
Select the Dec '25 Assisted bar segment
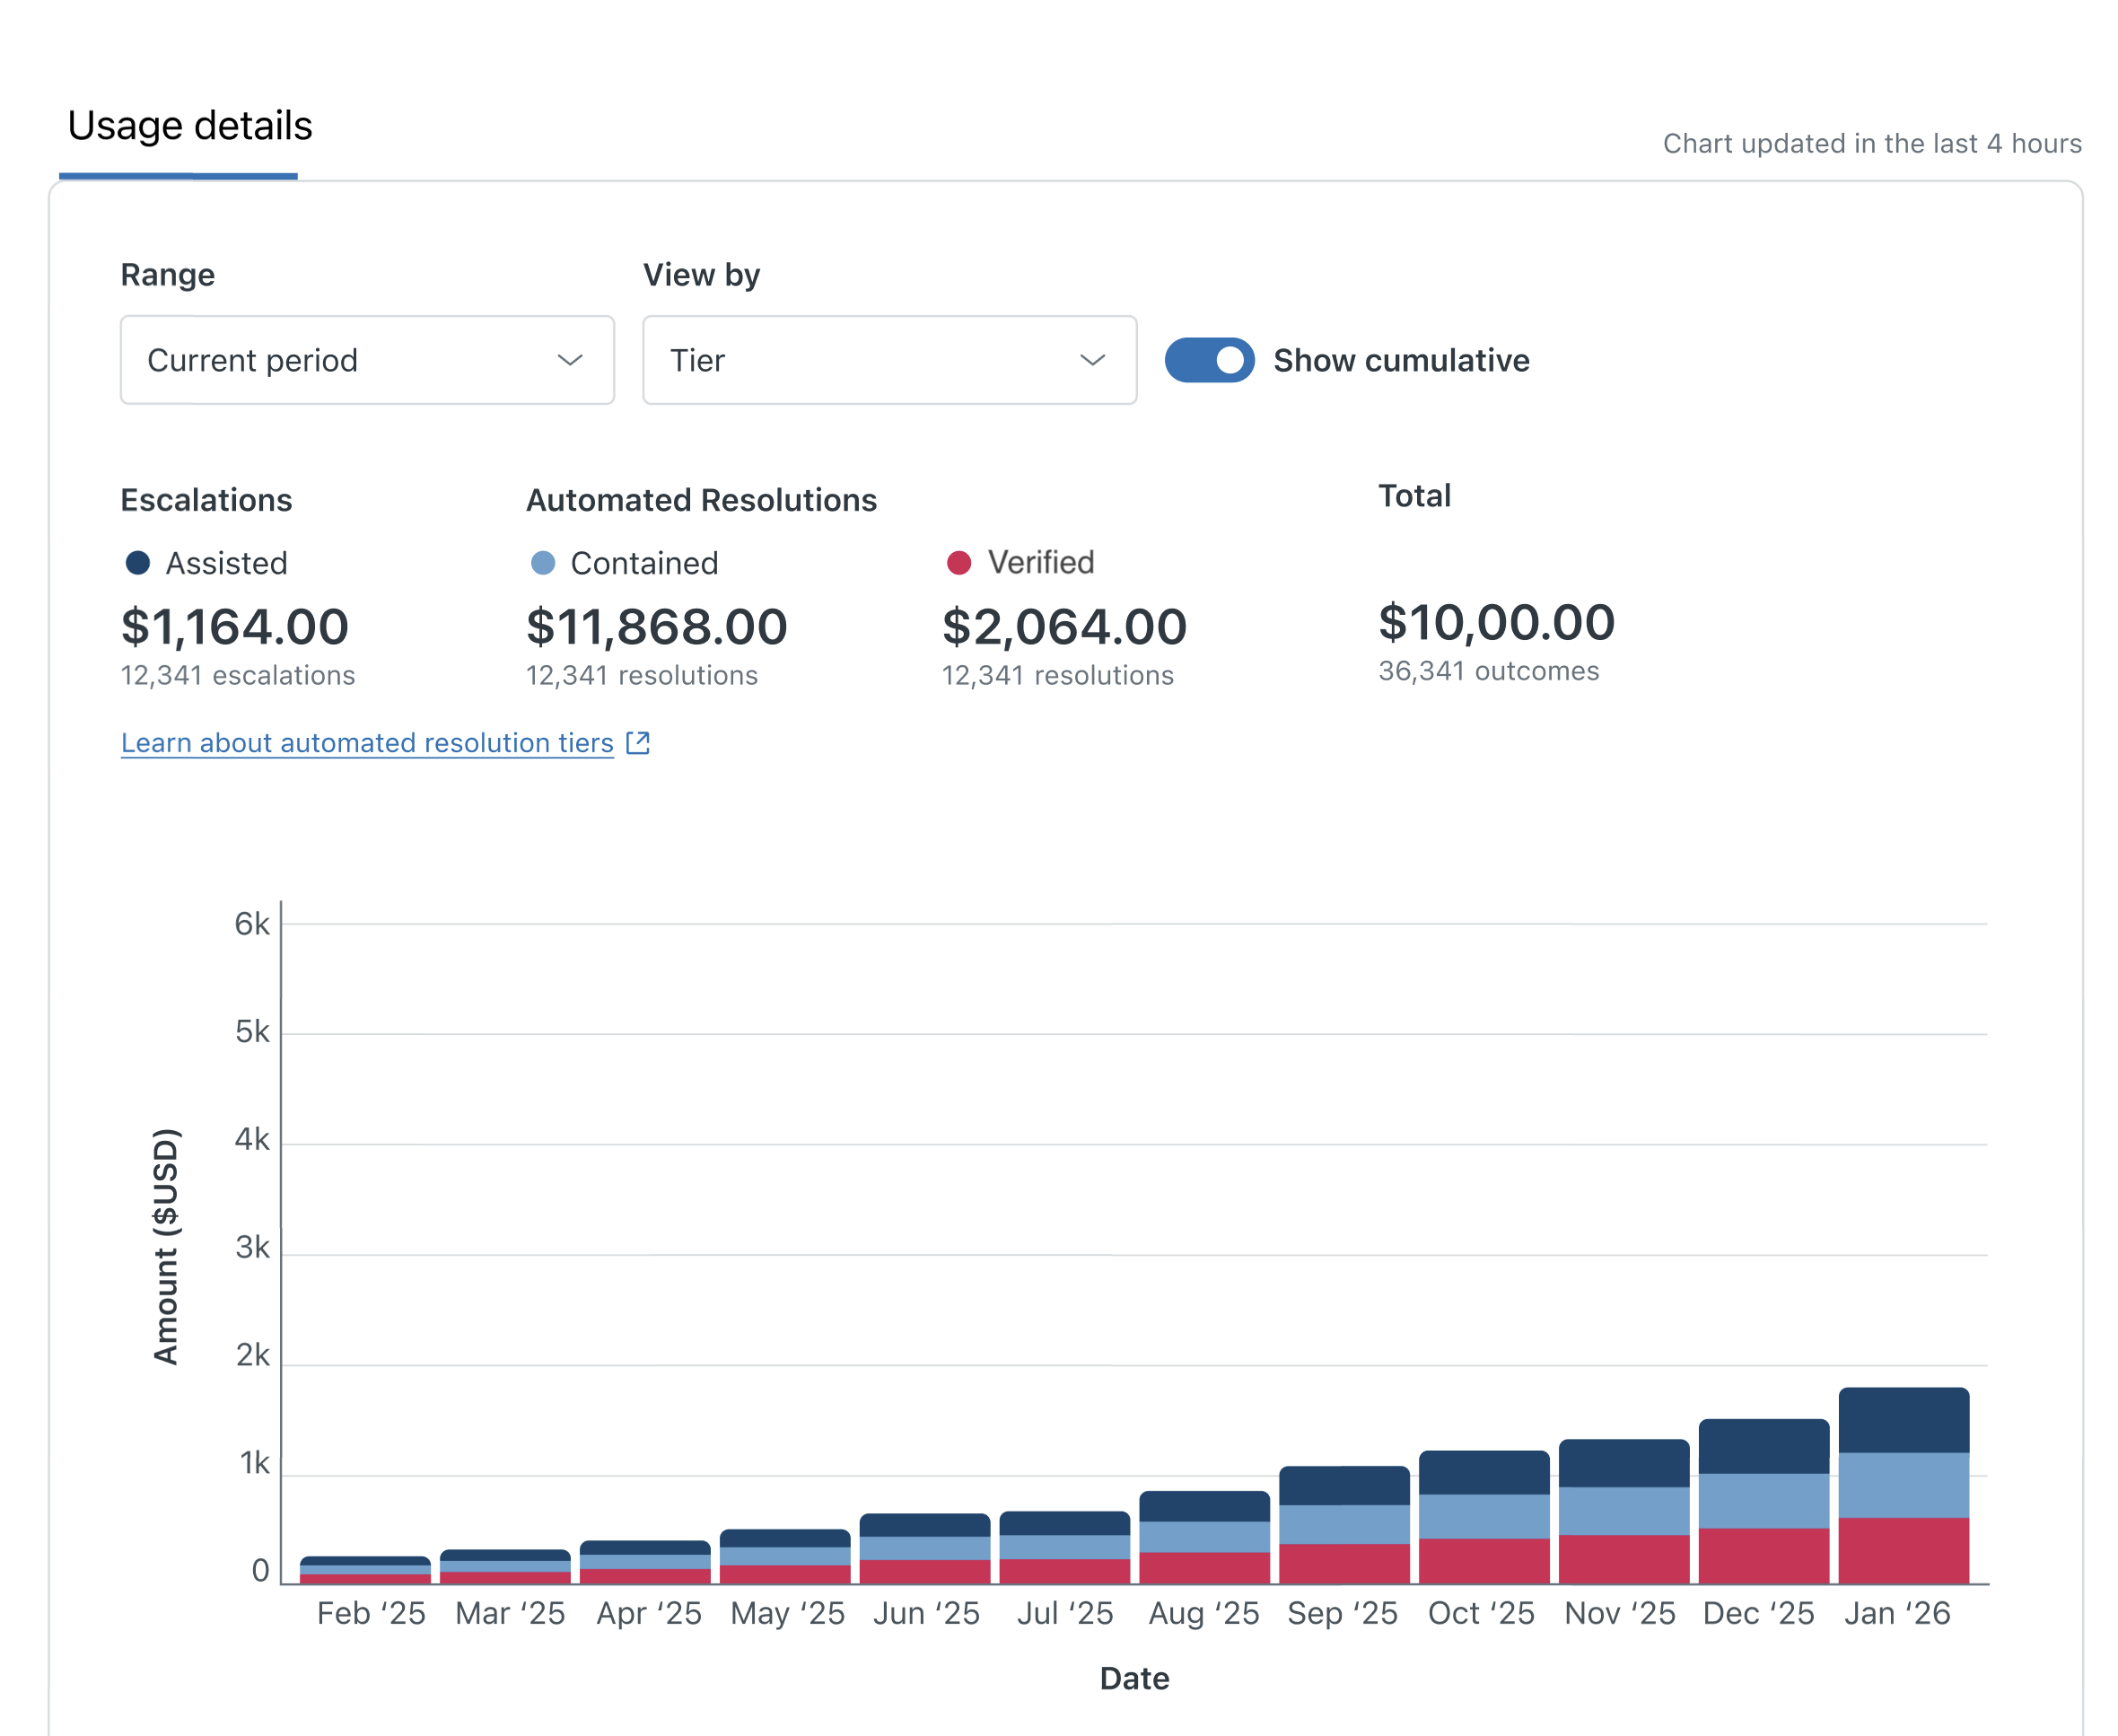1764,1446
